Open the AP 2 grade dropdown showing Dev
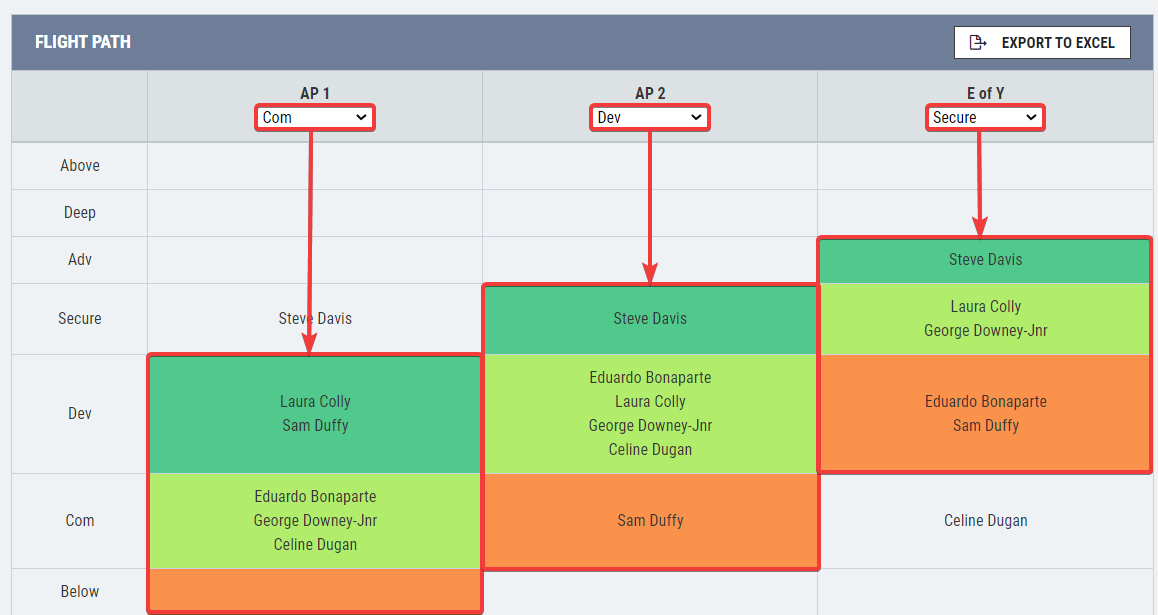The image size is (1158, 615). point(650,117)
